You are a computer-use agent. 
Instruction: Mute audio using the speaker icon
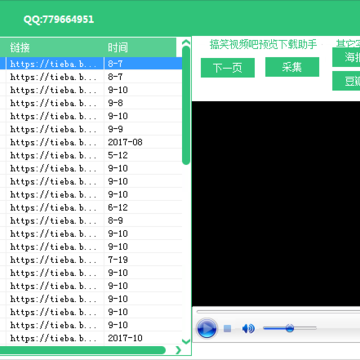pyautogui.click(x=248, y=329)
